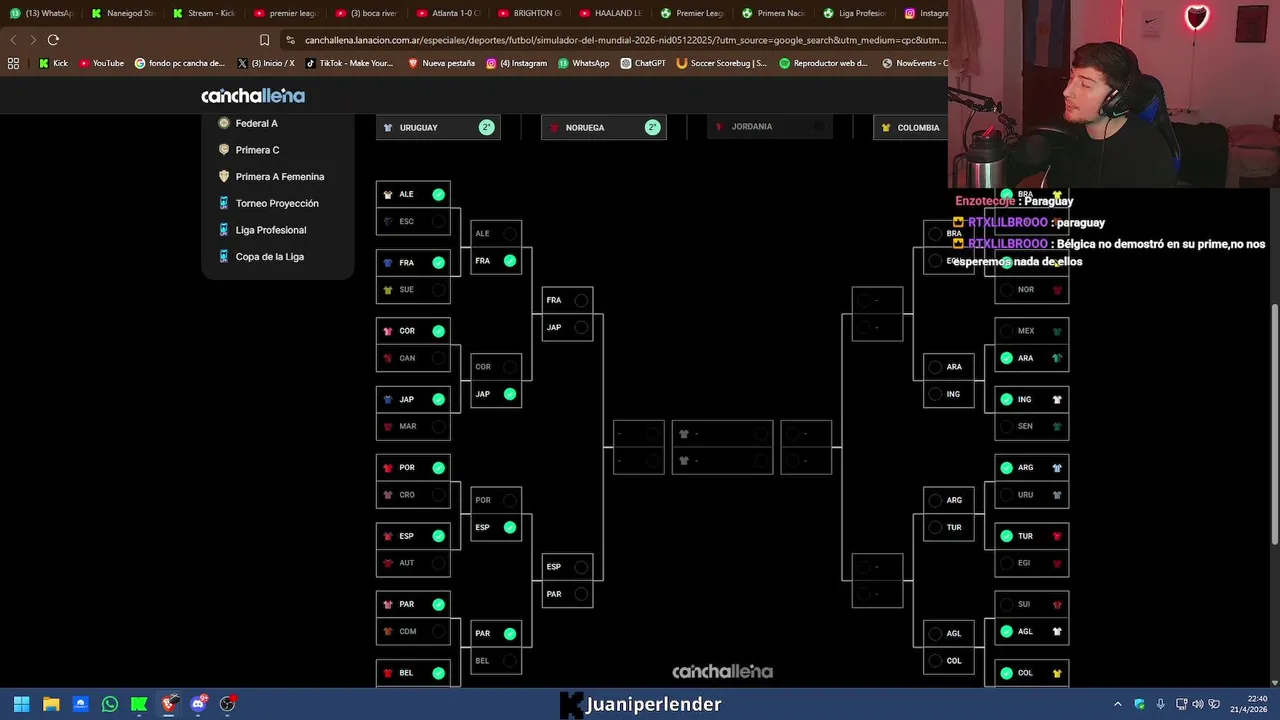
Task: Switch to the Primera Nacional tab
Action: coord(775,13)
